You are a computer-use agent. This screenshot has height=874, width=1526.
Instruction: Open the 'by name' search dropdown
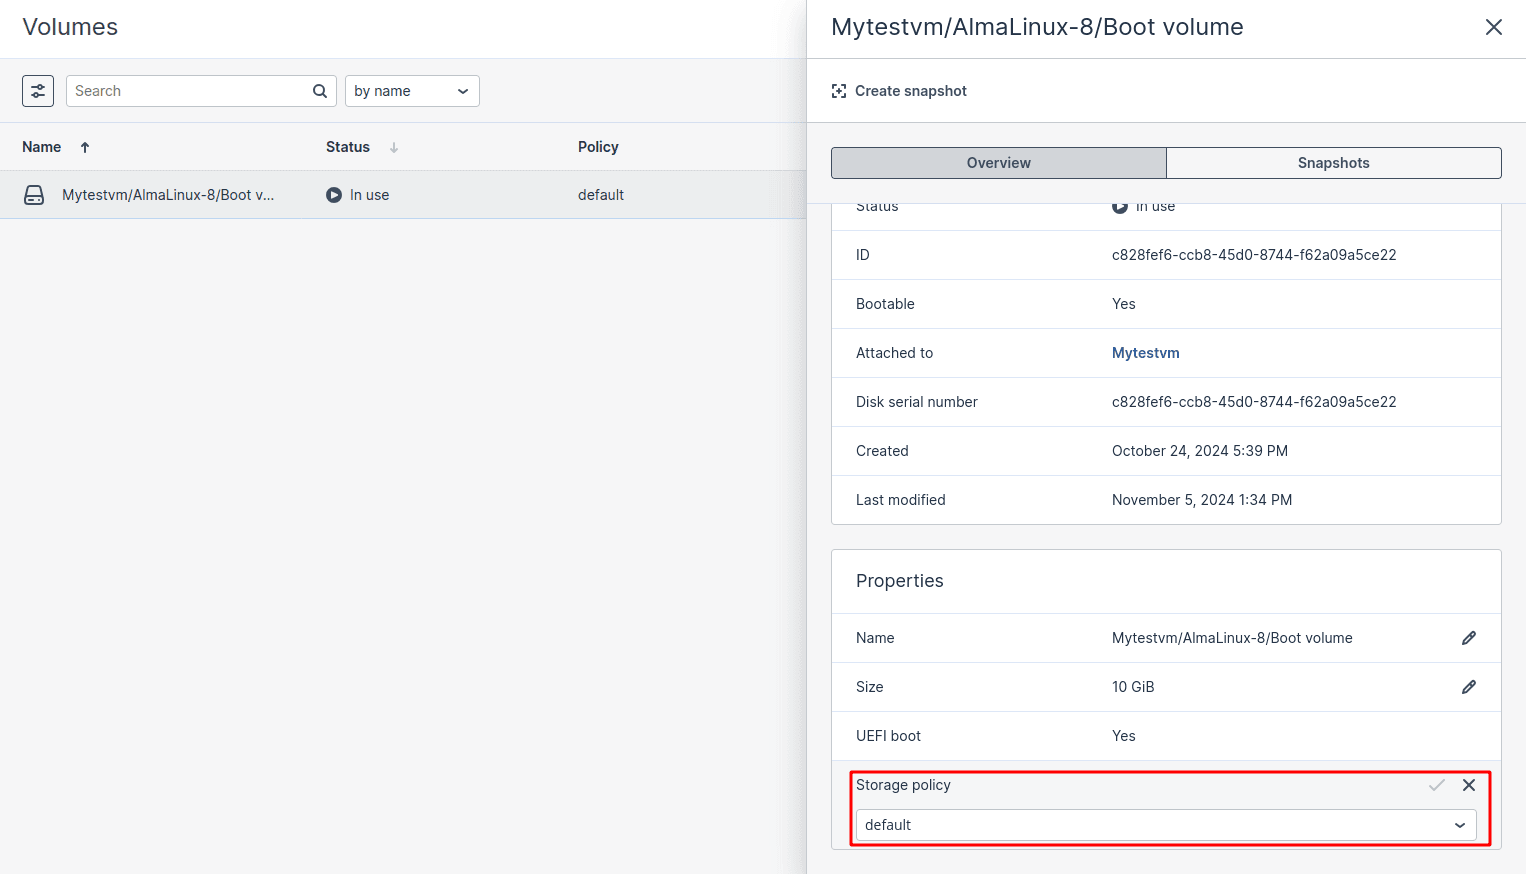[412, 91]
